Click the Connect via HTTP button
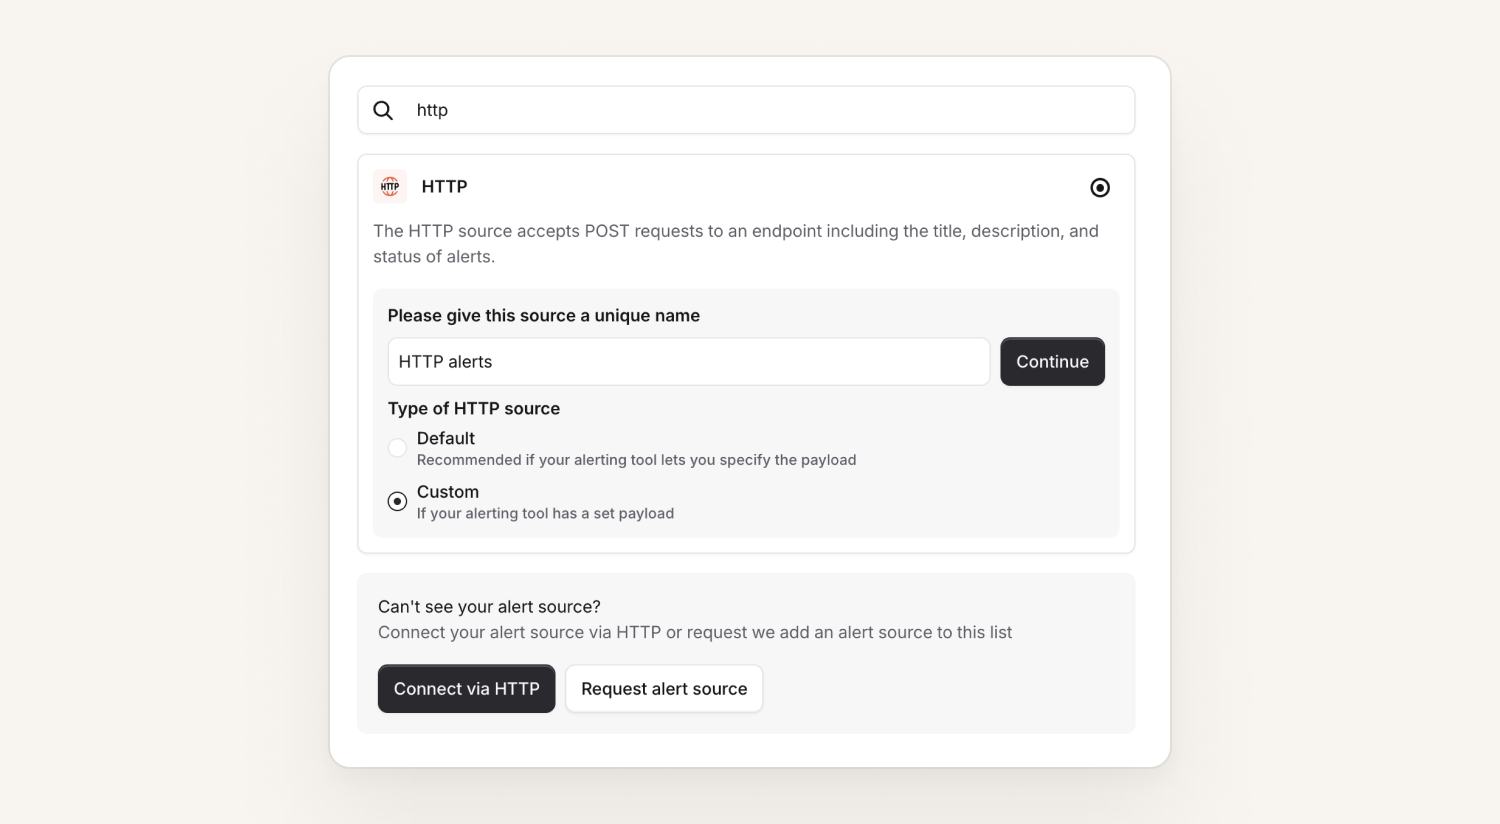Image resolution: width=1500 pixels, height=824 pixels. (466, 689)
